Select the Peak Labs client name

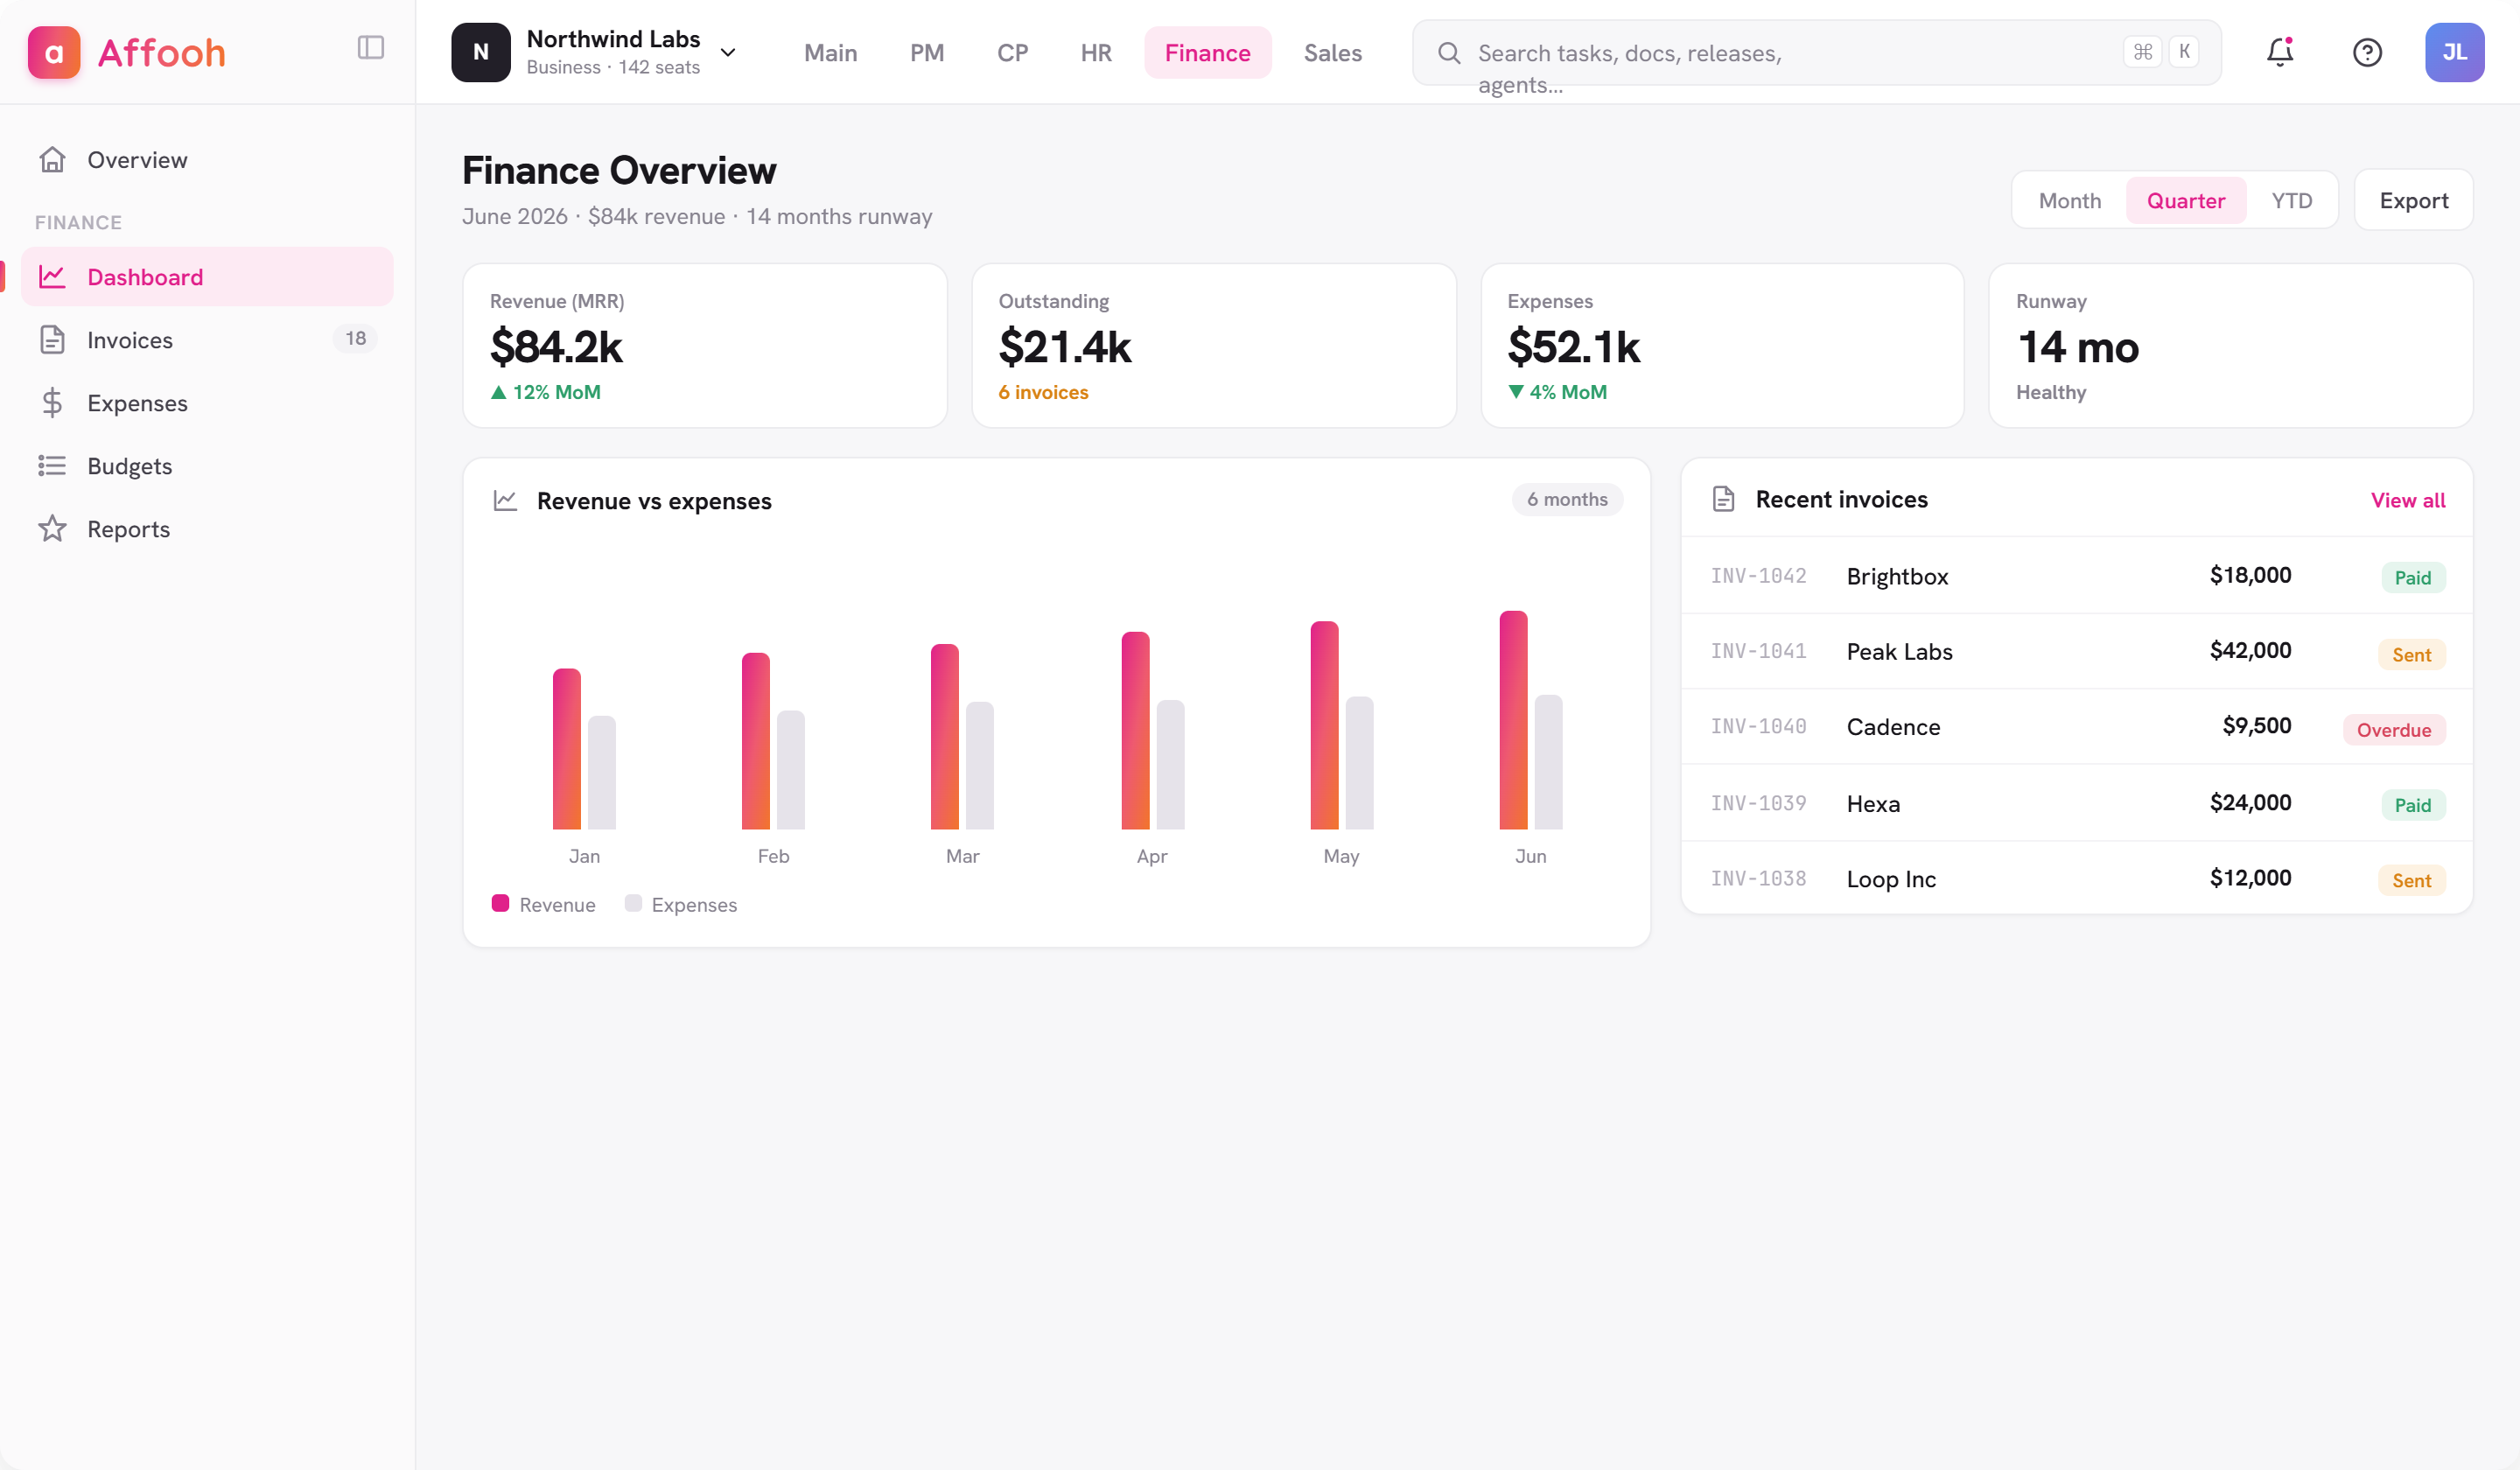click(1899, 651)
